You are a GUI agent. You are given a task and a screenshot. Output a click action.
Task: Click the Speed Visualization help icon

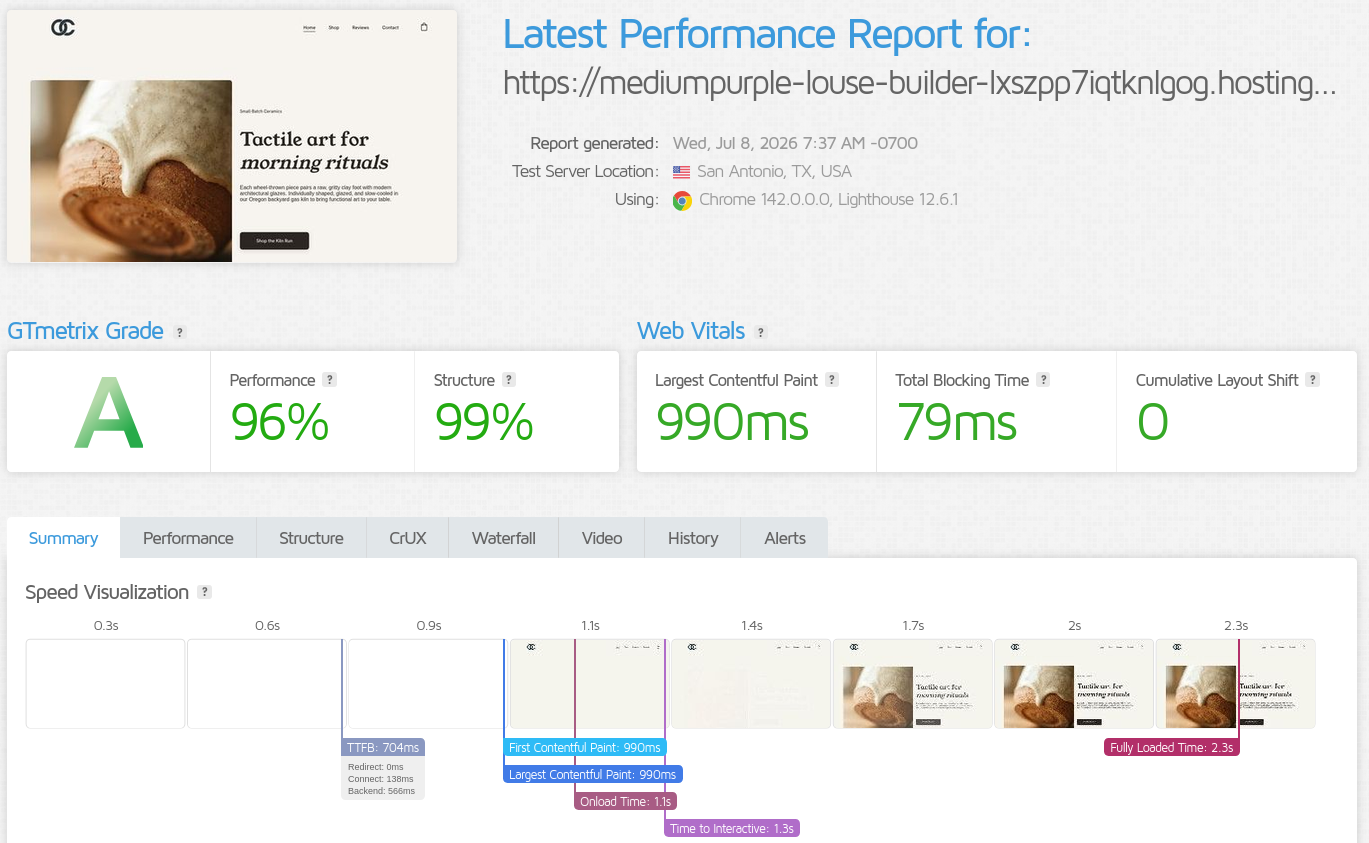pos(204,592)
